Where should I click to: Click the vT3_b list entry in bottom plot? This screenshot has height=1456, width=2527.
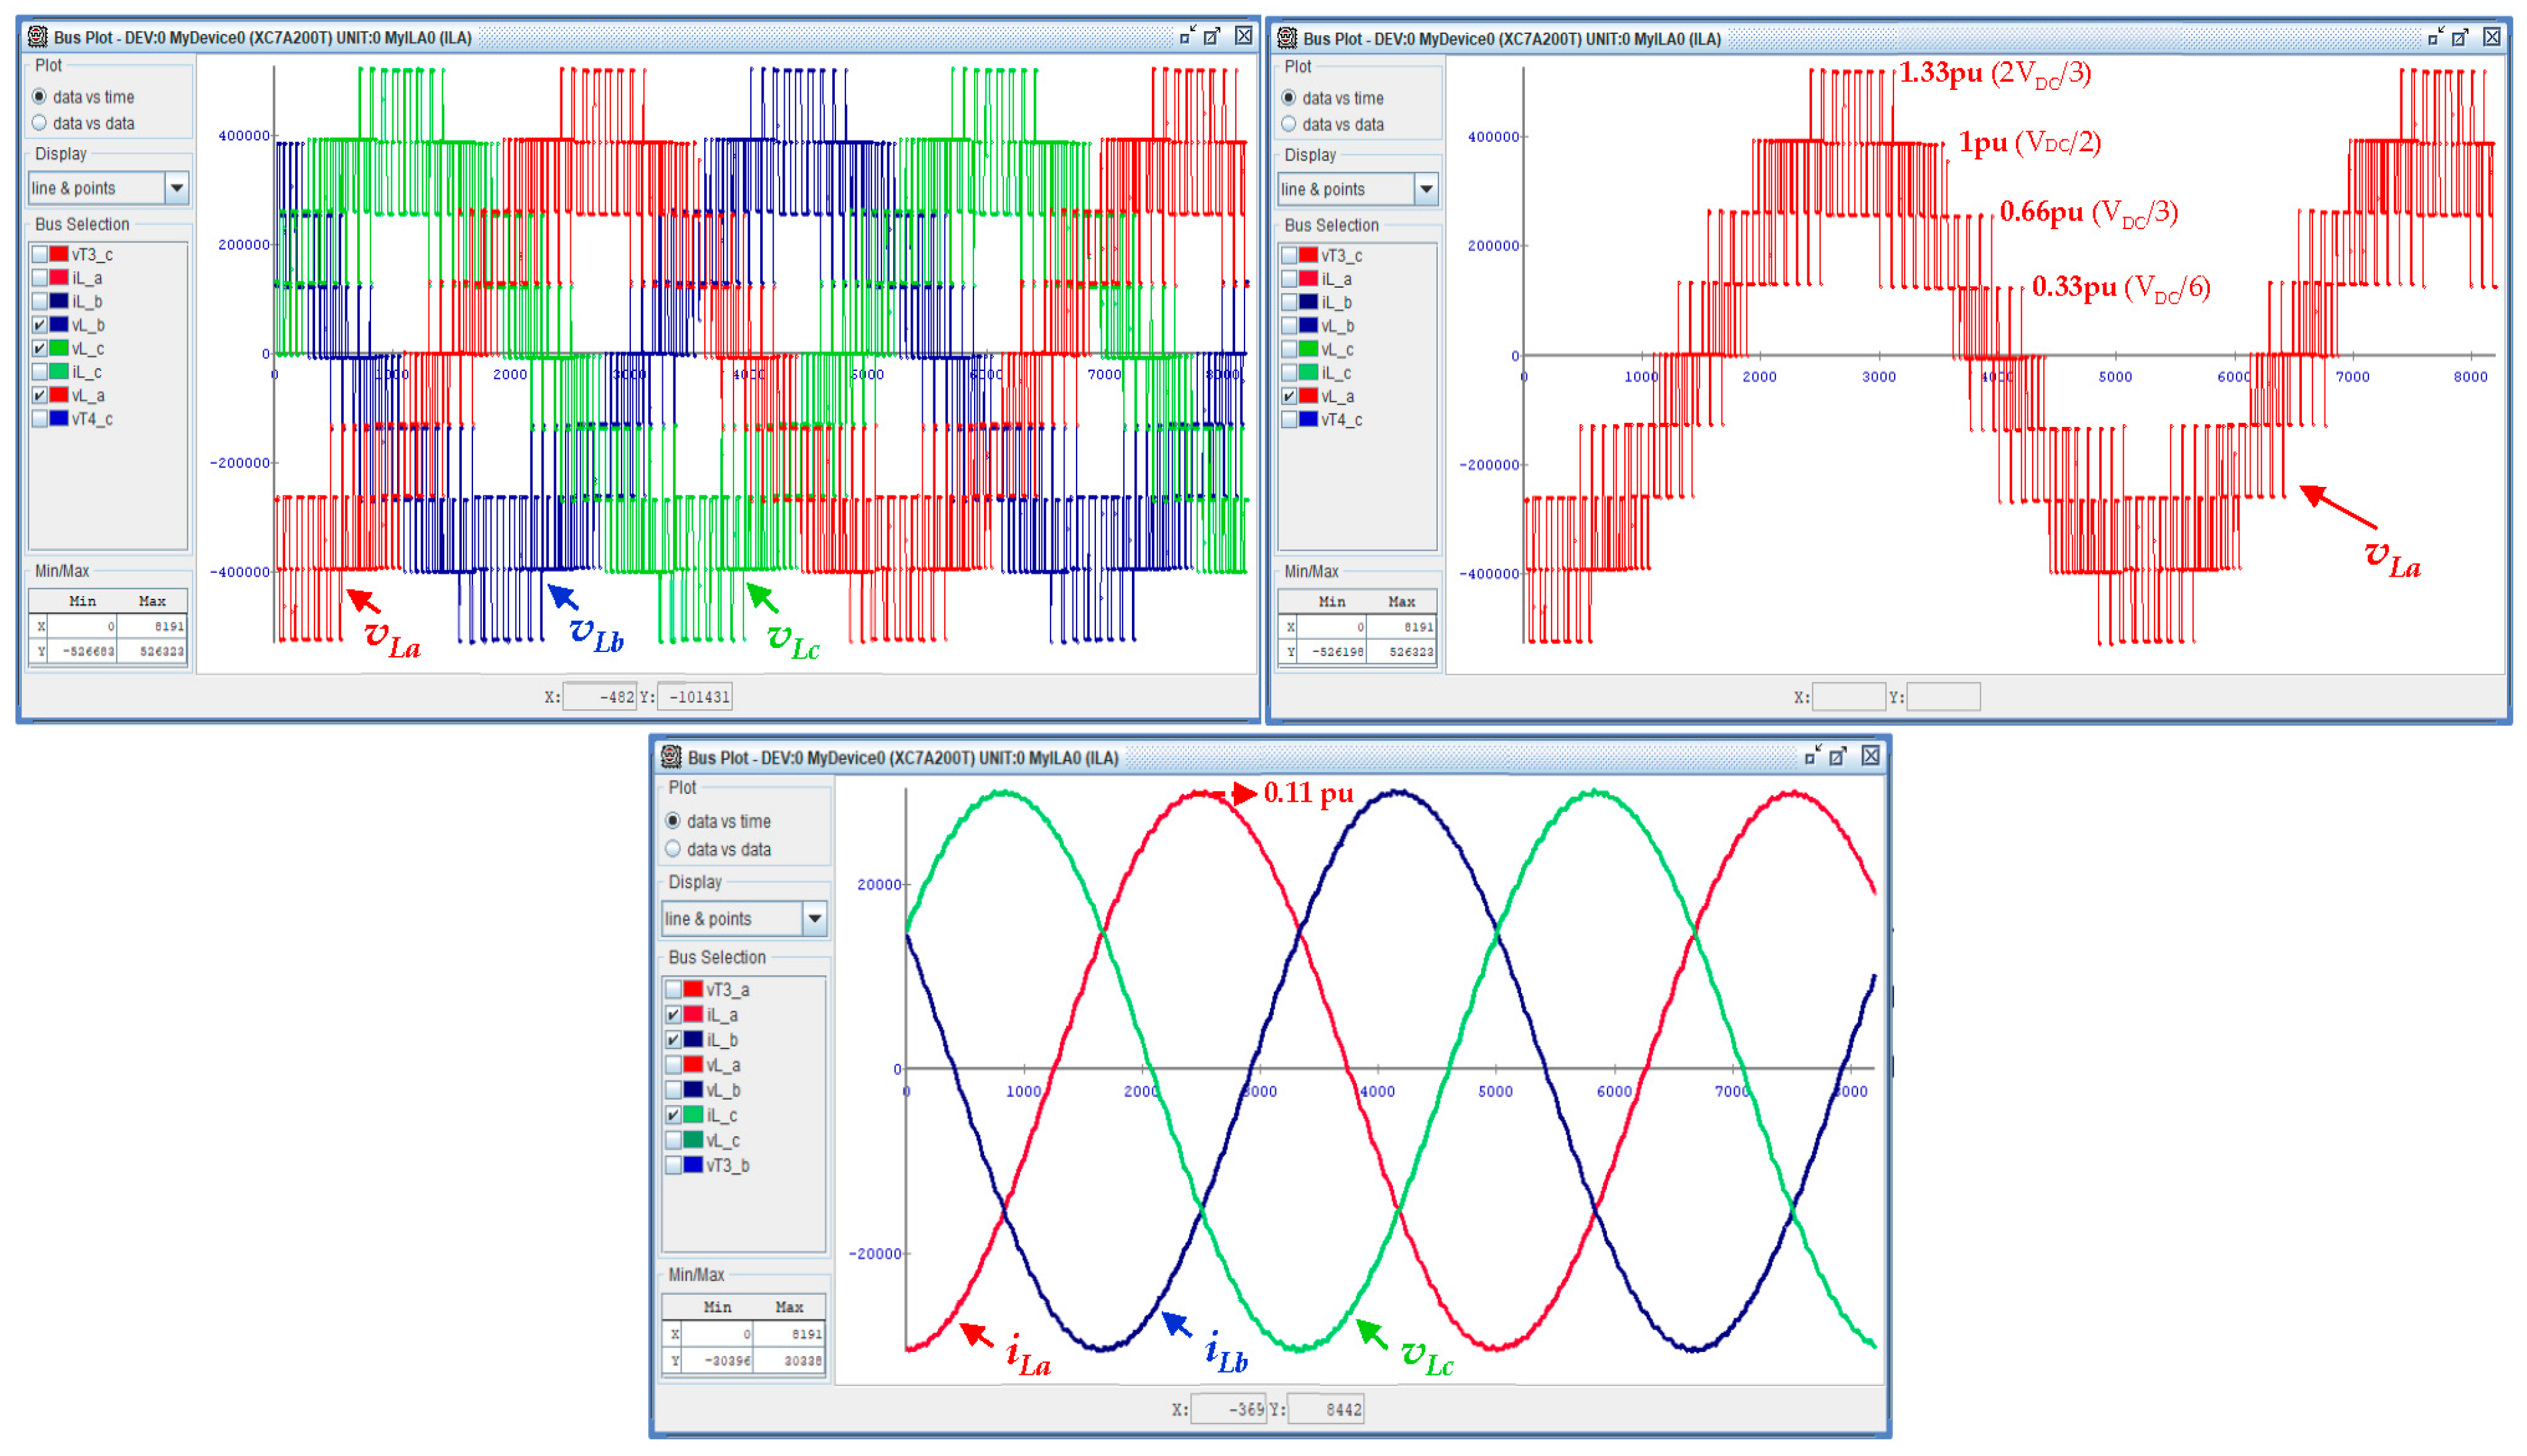[727, 1165]
